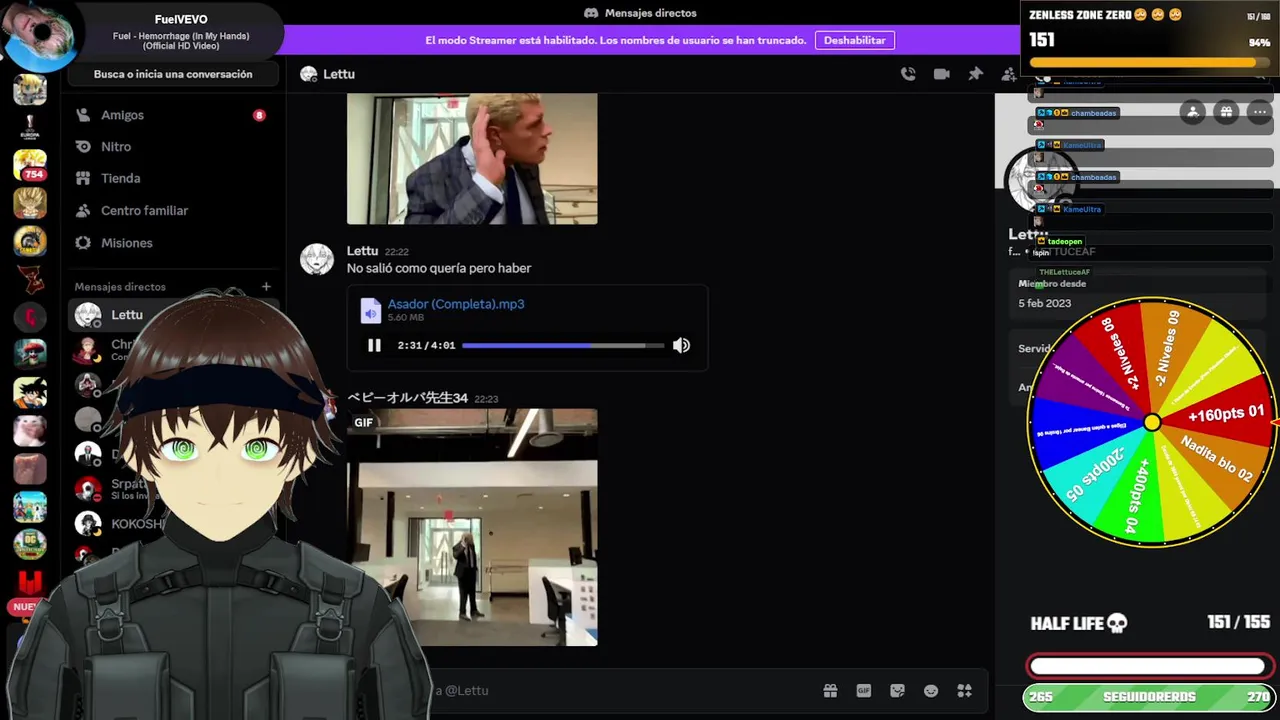Click the Mensajes directos sidebar heading
Screen dimensions: 1280x720
click(x=120, y=287)
